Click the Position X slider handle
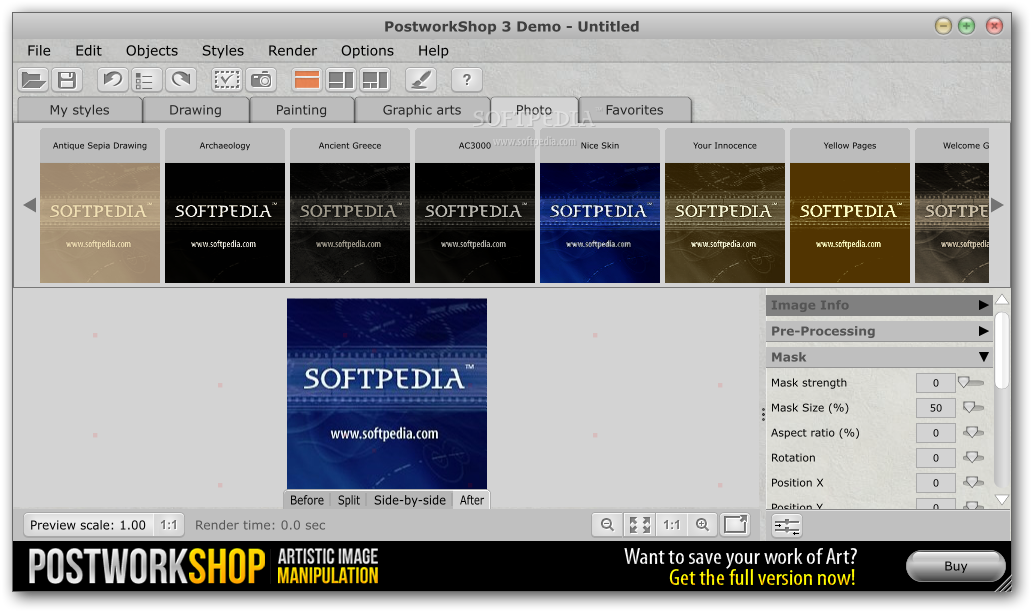Image resolution: width=1032 pixels, height=612 pixels. pos(972,482)
